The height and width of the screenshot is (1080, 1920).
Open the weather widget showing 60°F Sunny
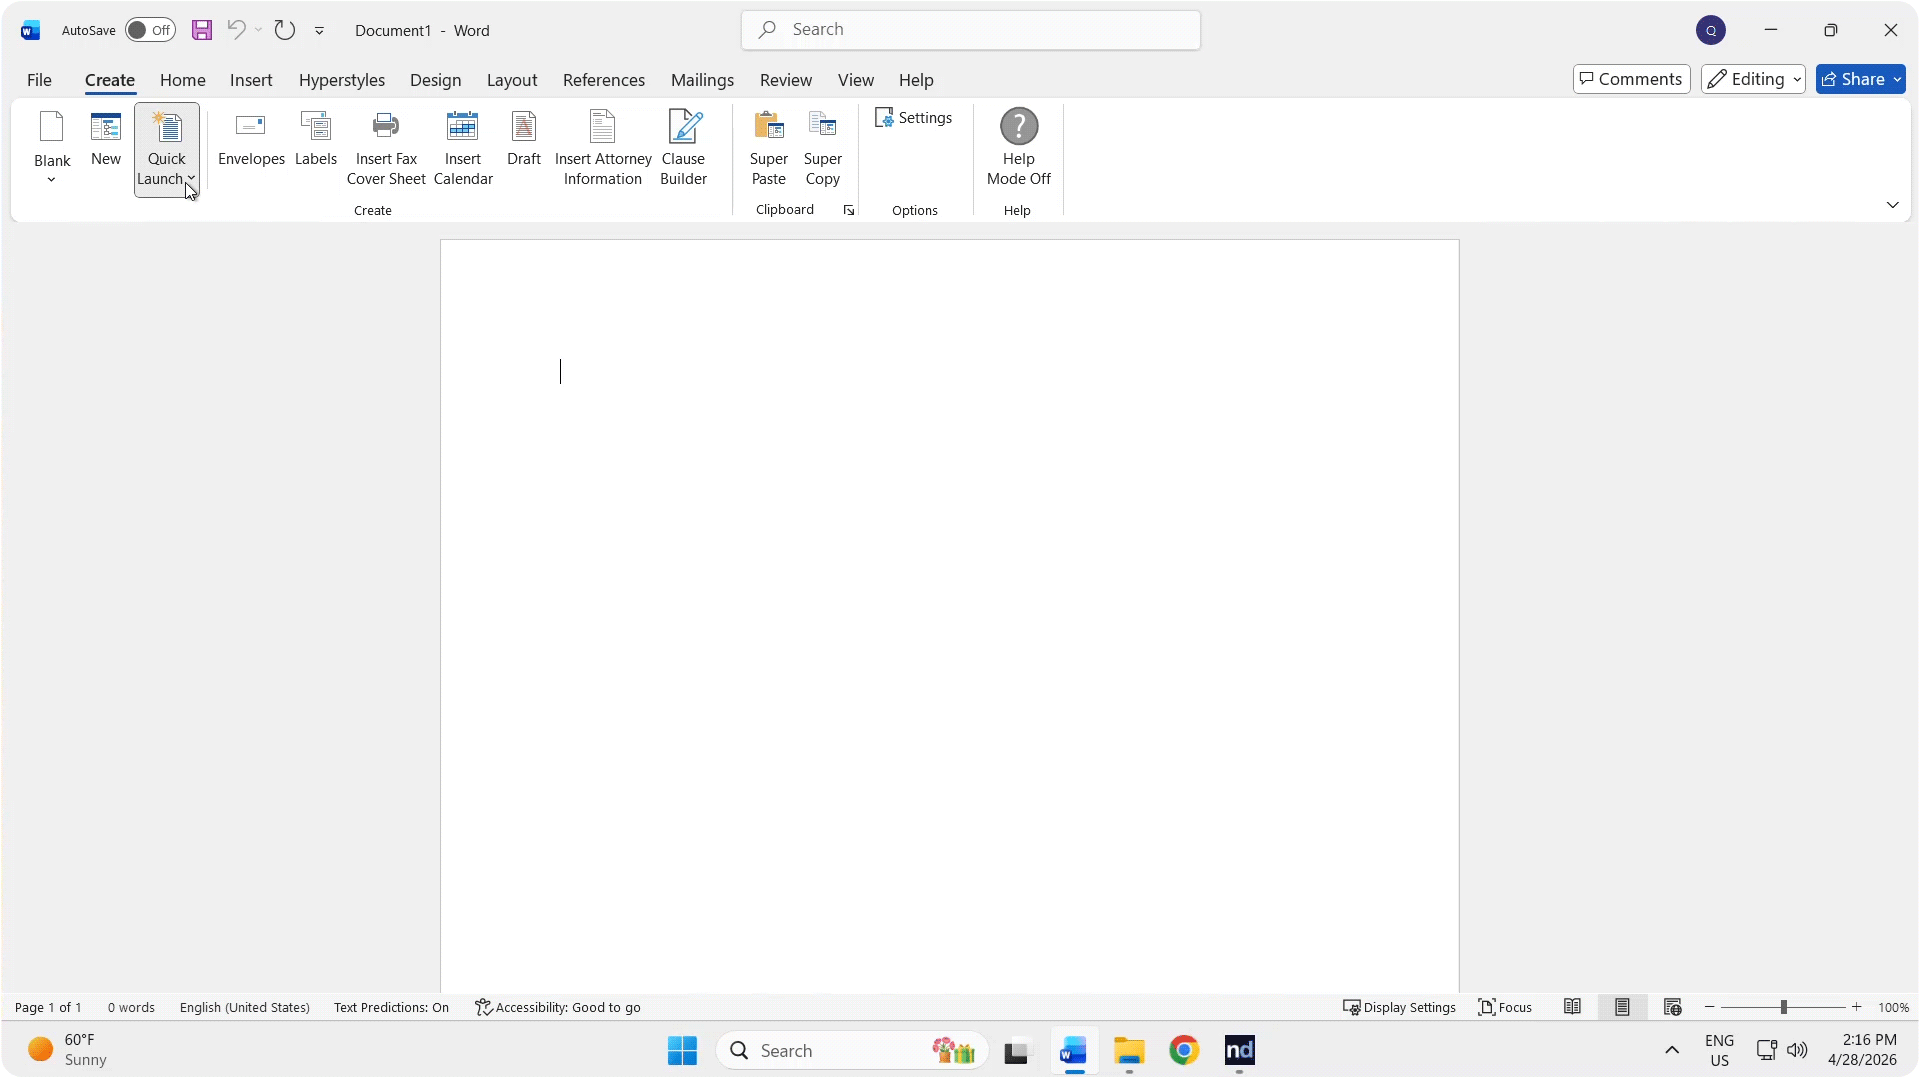pos(68,1050)
